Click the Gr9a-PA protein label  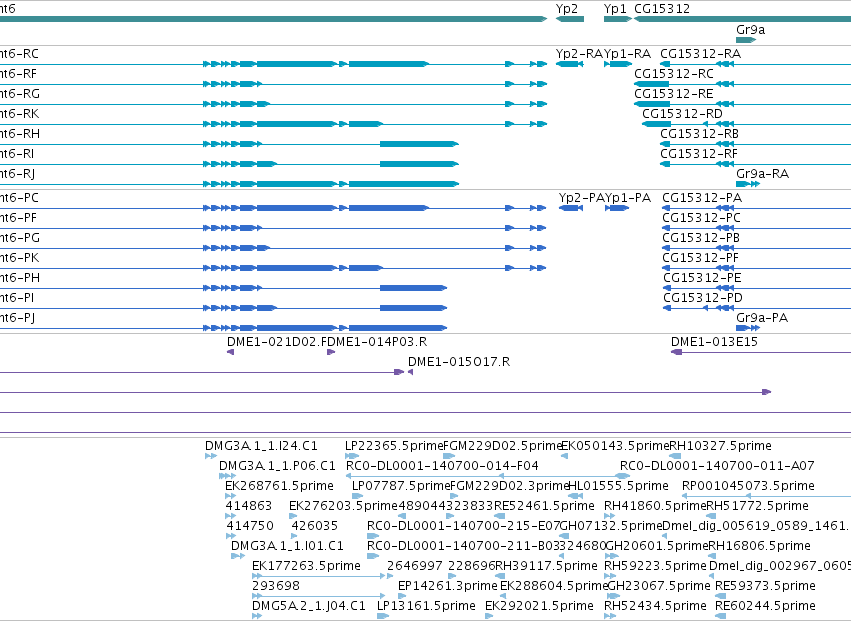pyautogui.click(x=761, y=318)
